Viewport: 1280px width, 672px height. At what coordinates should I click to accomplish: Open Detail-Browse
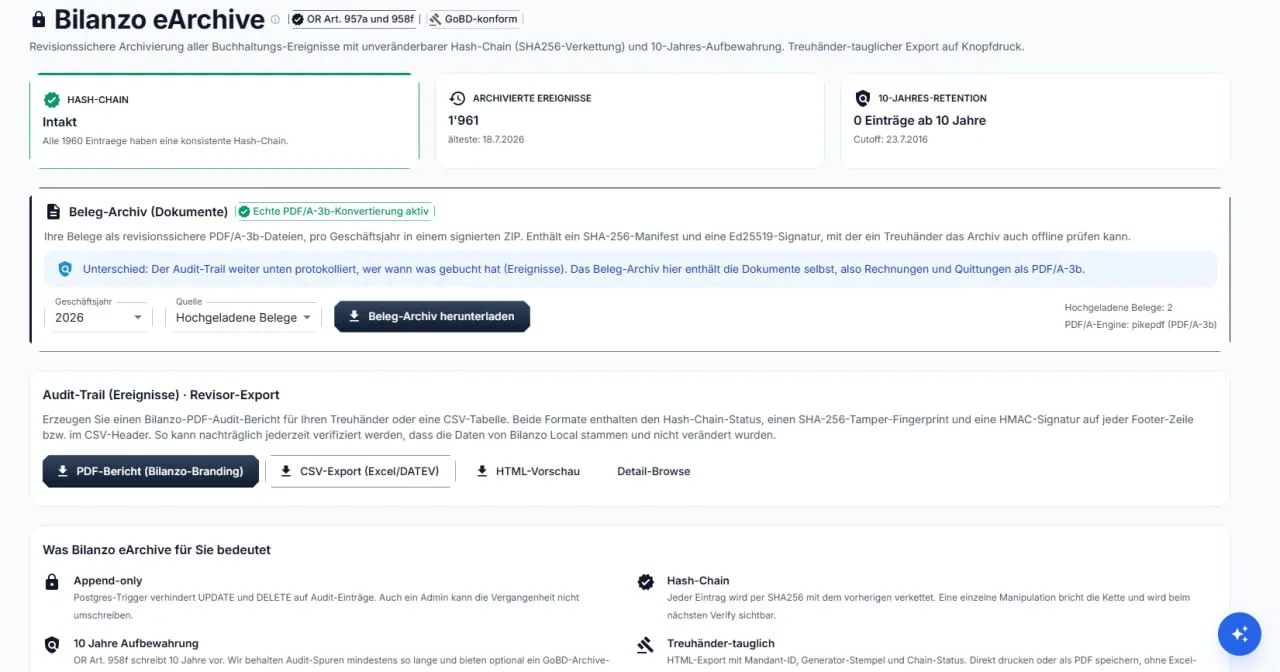point(654,471)
